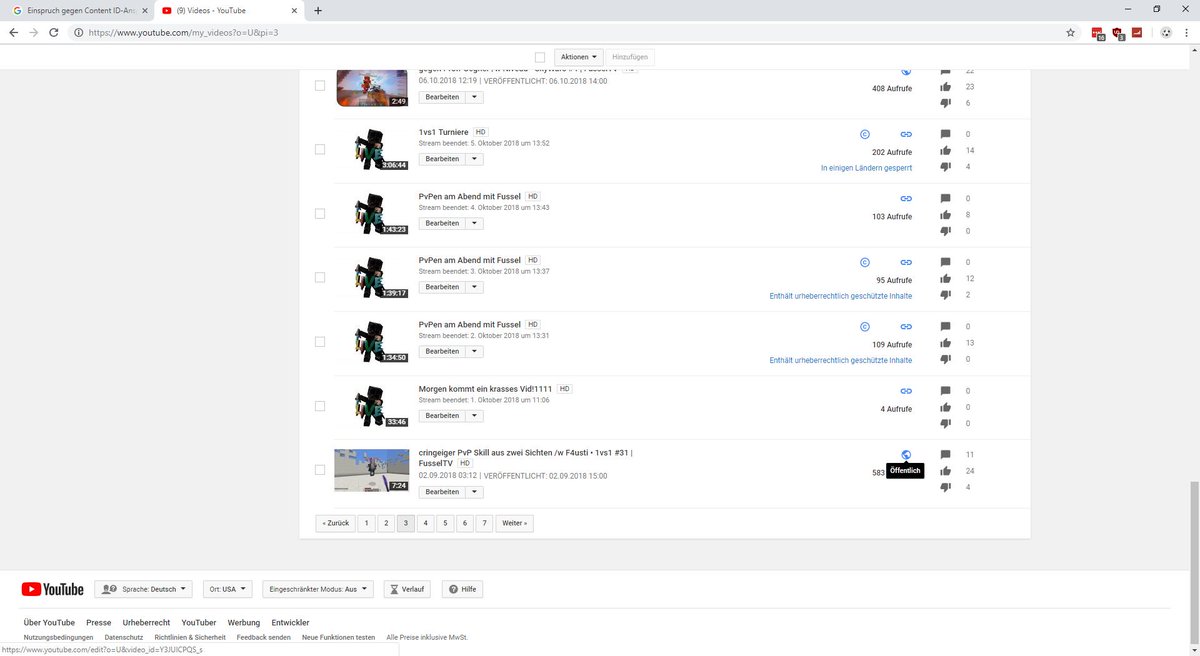Open the Eingeschränkter Modus dropdown

click(x=319, y=589)
